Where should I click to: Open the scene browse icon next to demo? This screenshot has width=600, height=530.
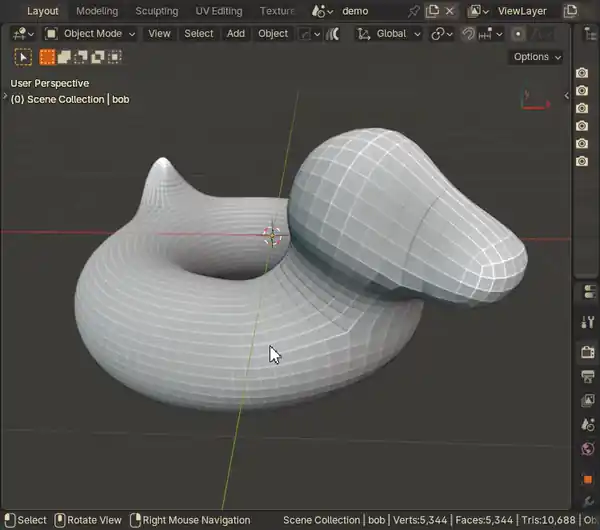(322, 11)
